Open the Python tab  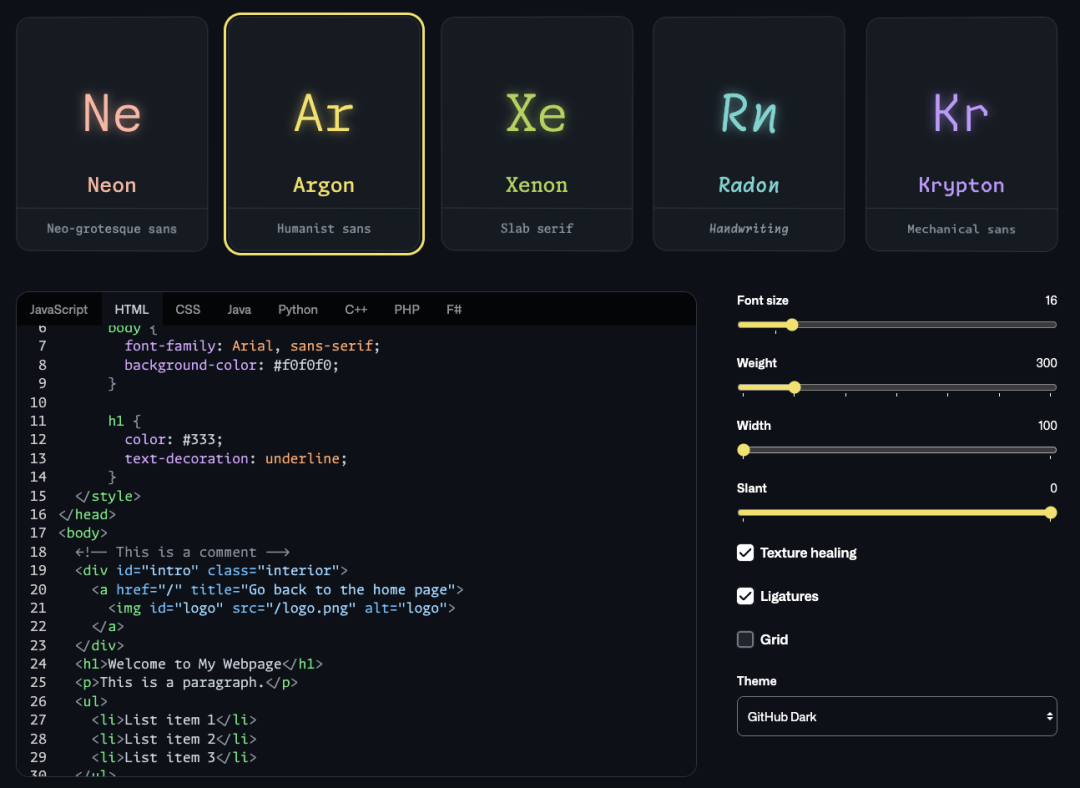(298, 309)
